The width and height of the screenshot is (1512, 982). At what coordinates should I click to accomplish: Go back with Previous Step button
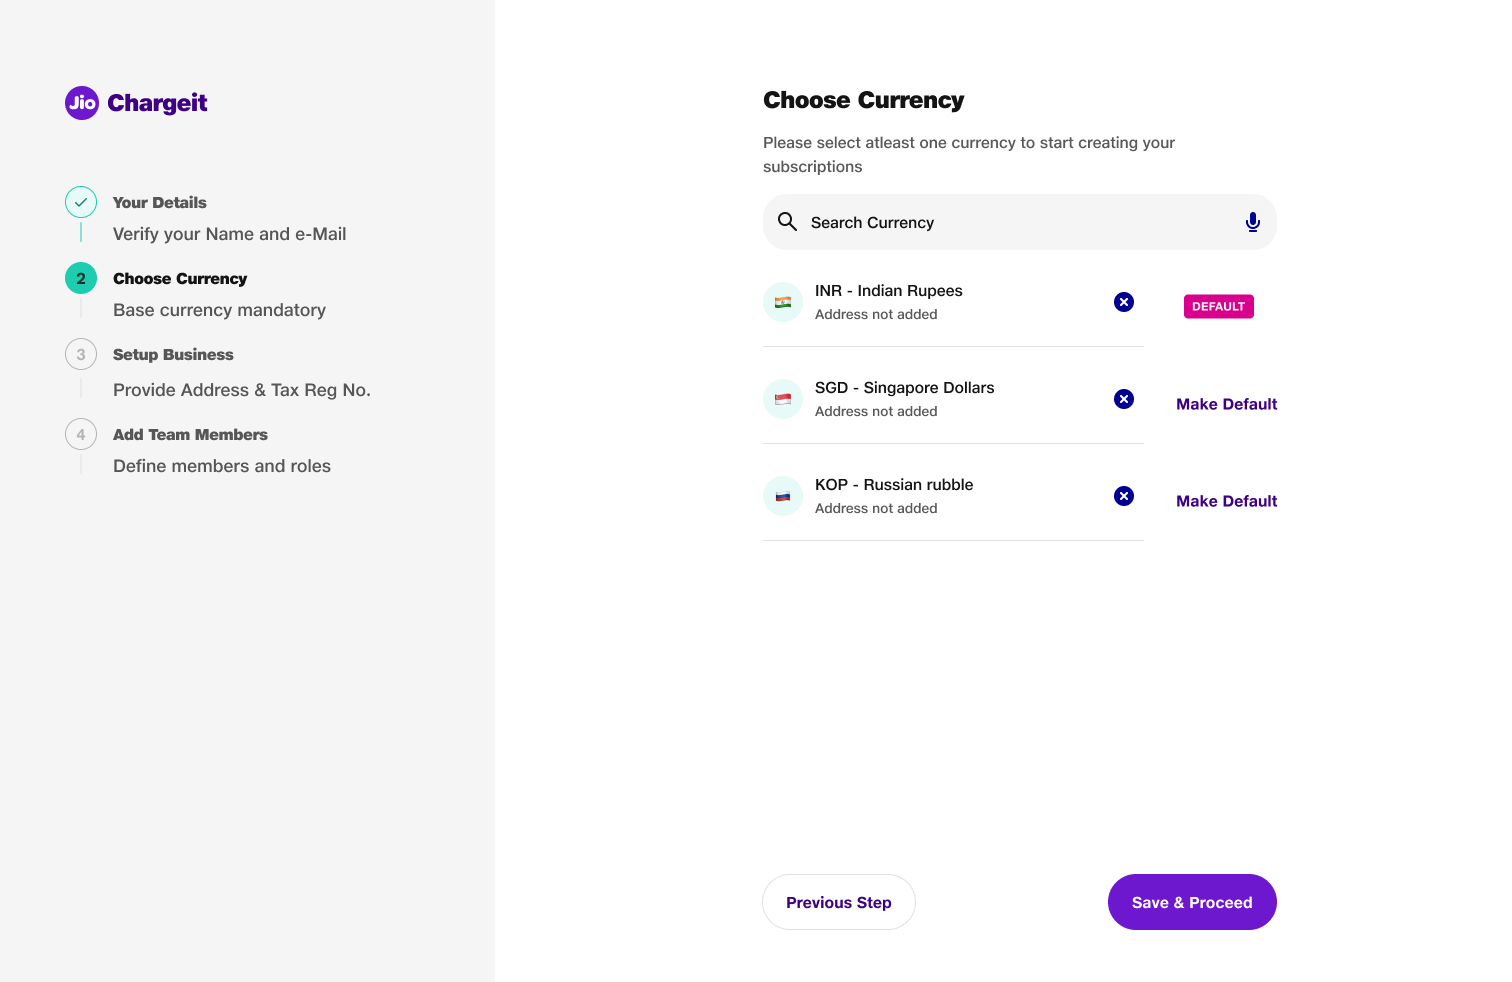tap(838, 902)
